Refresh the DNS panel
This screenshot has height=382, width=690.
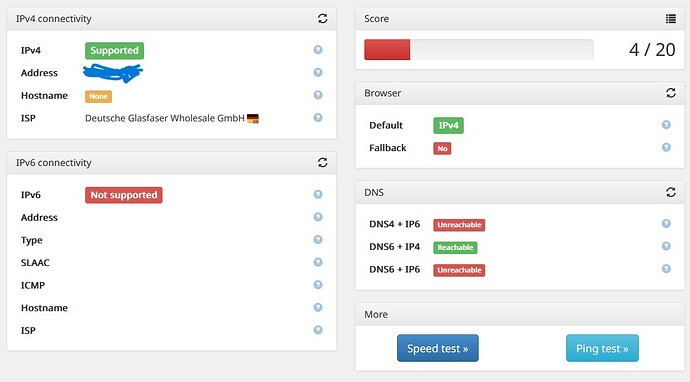[x=671, y=192]
